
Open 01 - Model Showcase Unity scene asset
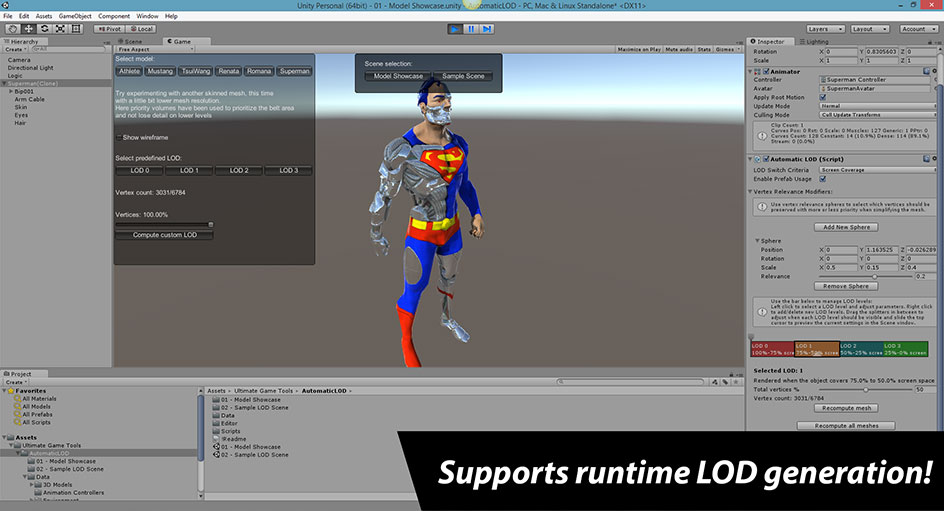pos(247,447)
